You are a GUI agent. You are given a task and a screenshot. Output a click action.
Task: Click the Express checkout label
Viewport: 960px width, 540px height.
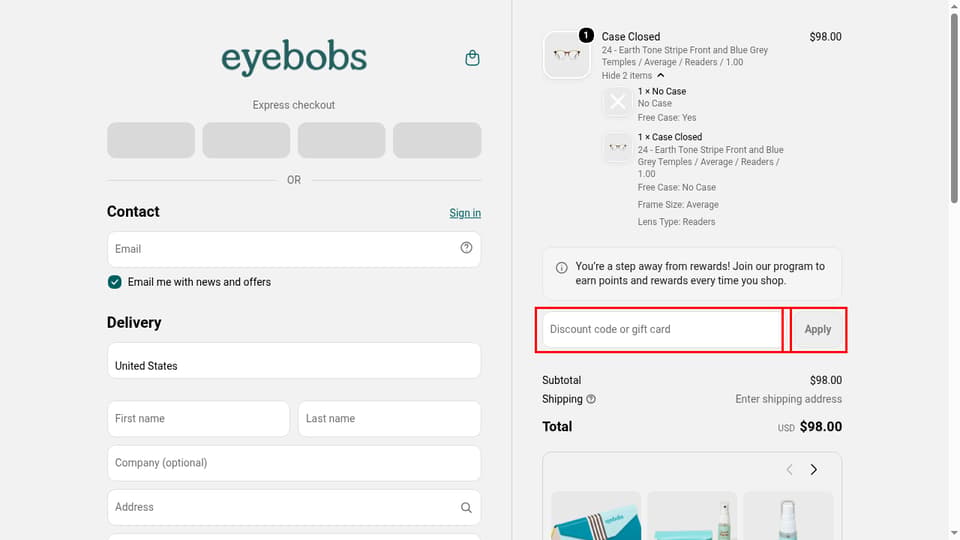294,105
